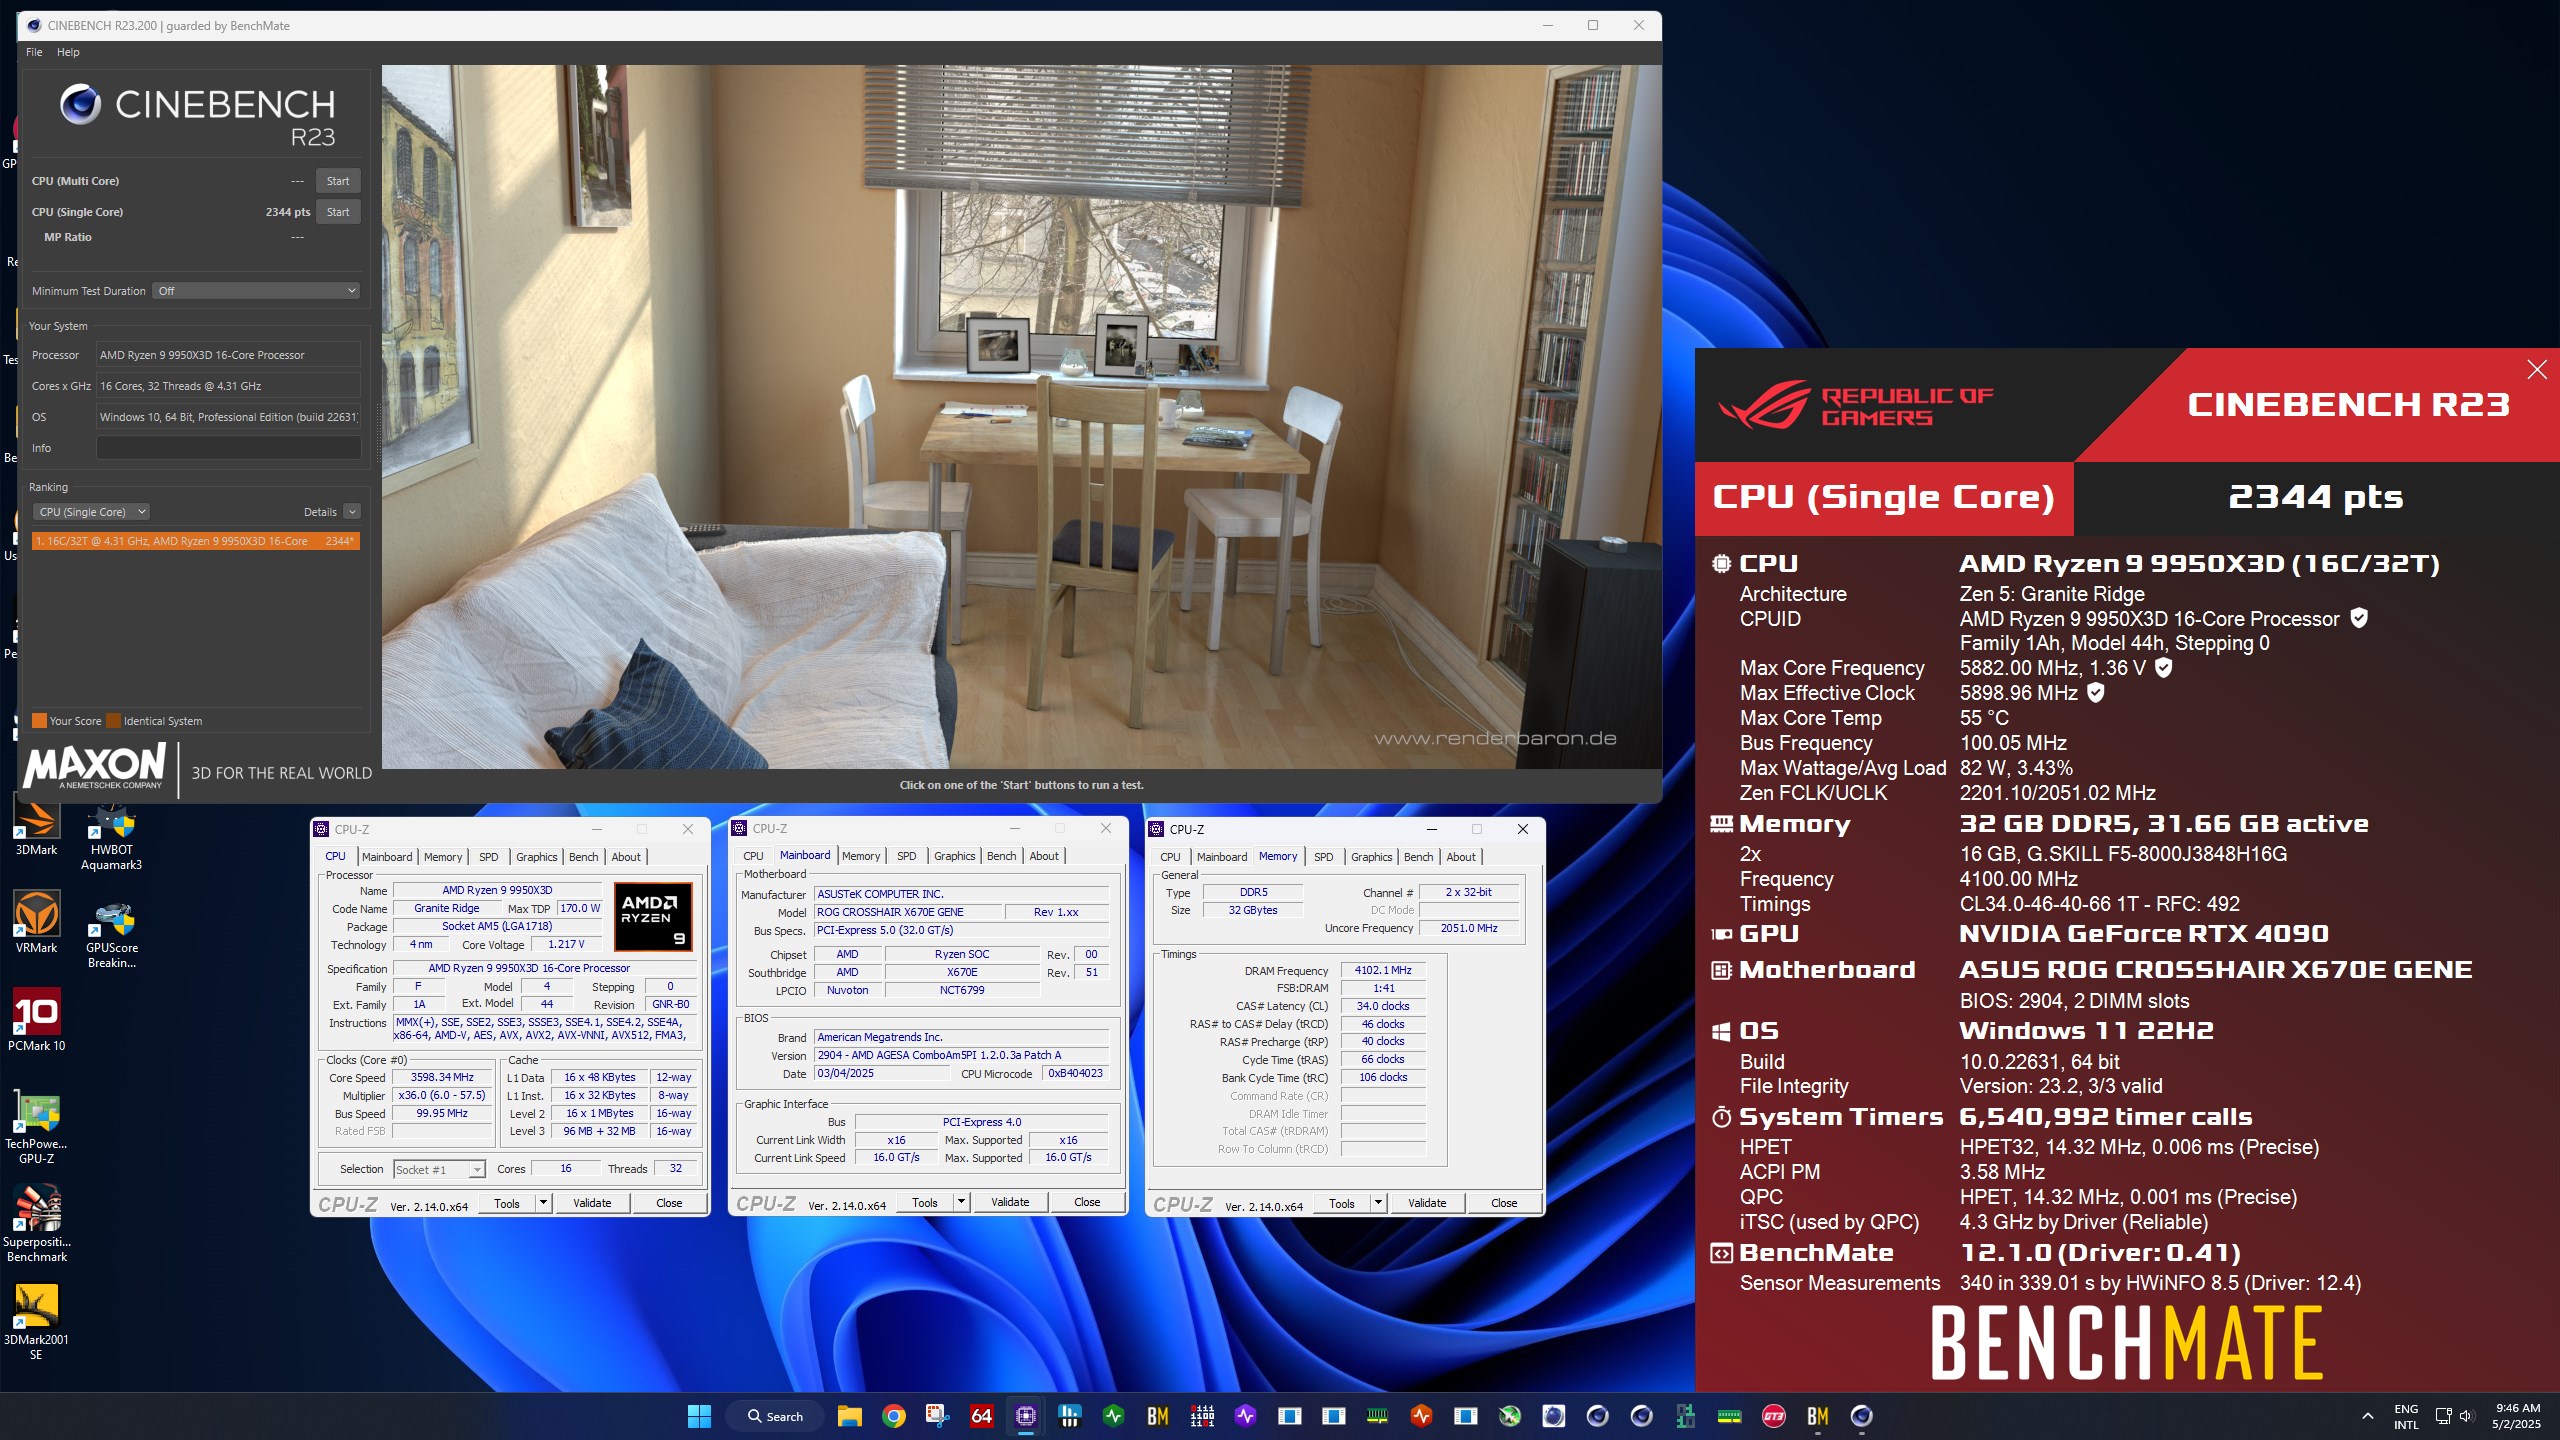
Task: Open the HWBOT Aquamark3 desktop shortcut
Action: [111, 838]
